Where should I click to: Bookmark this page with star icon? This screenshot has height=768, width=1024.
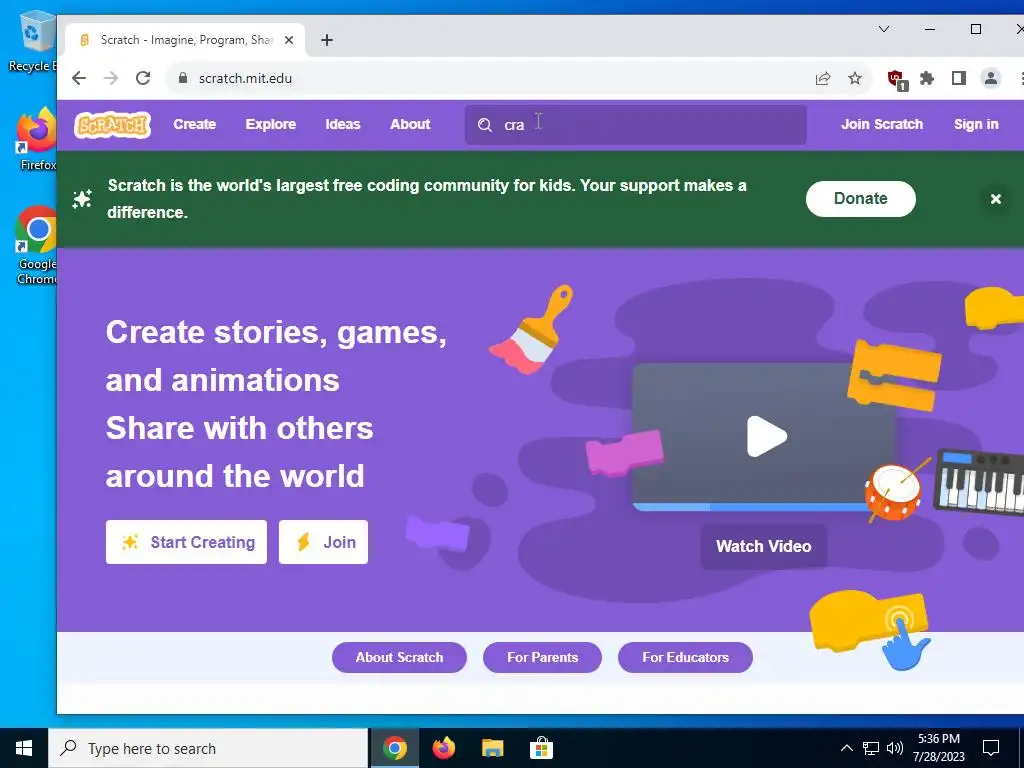pyautogui.click(x=855, y=78)
